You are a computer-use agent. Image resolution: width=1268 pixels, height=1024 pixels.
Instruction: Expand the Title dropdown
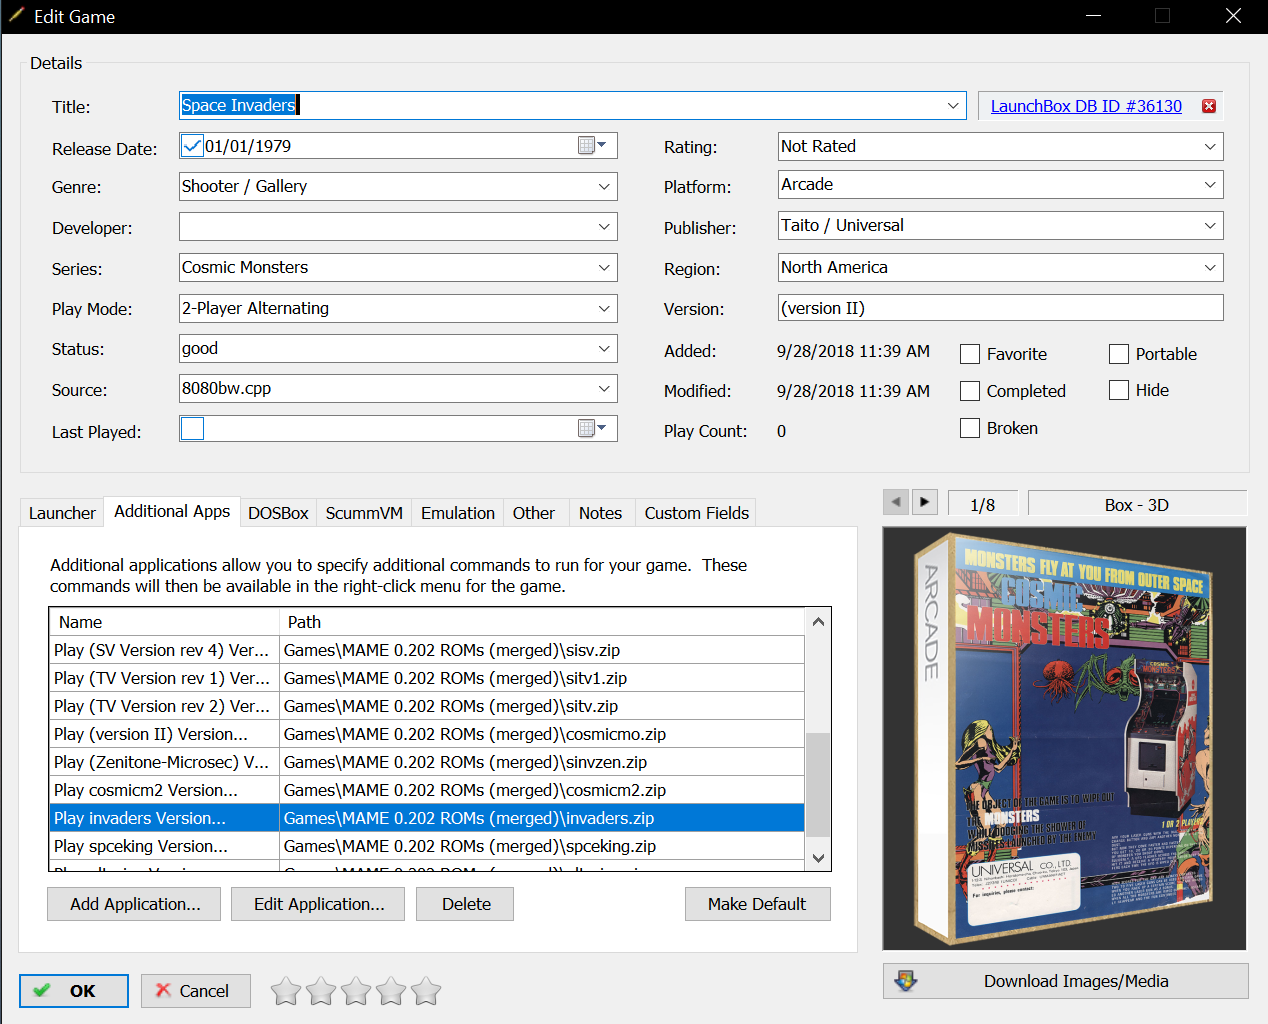pos(953,105)
